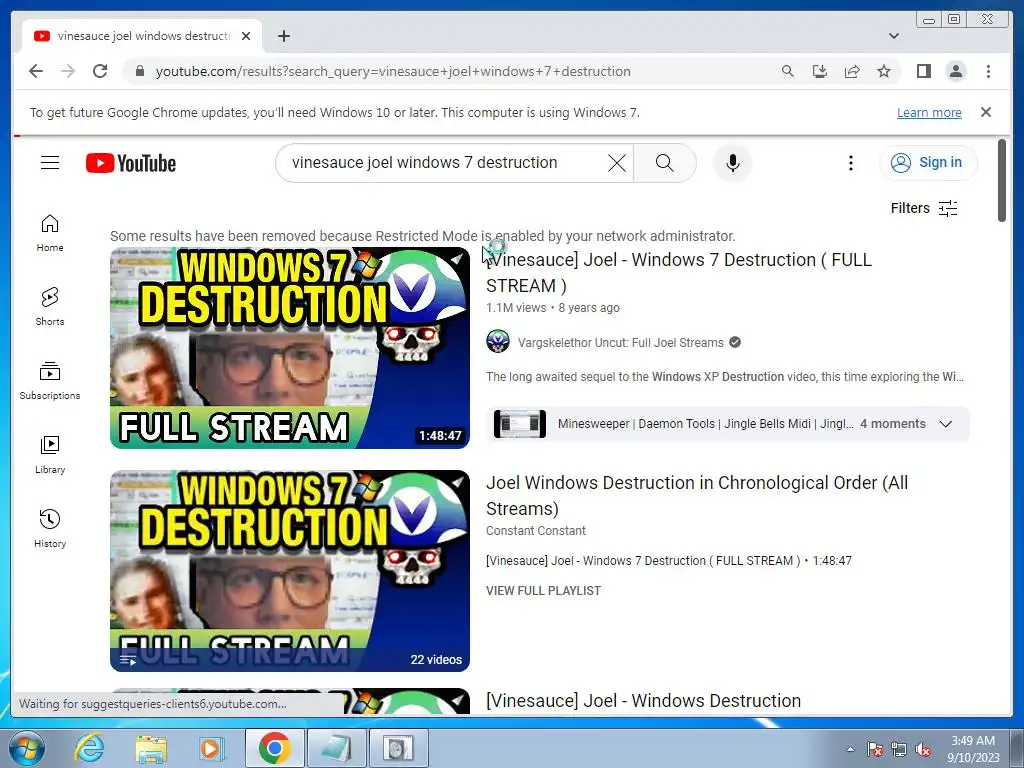Open the 22 videos playlist thumbnail

[289, 571]
